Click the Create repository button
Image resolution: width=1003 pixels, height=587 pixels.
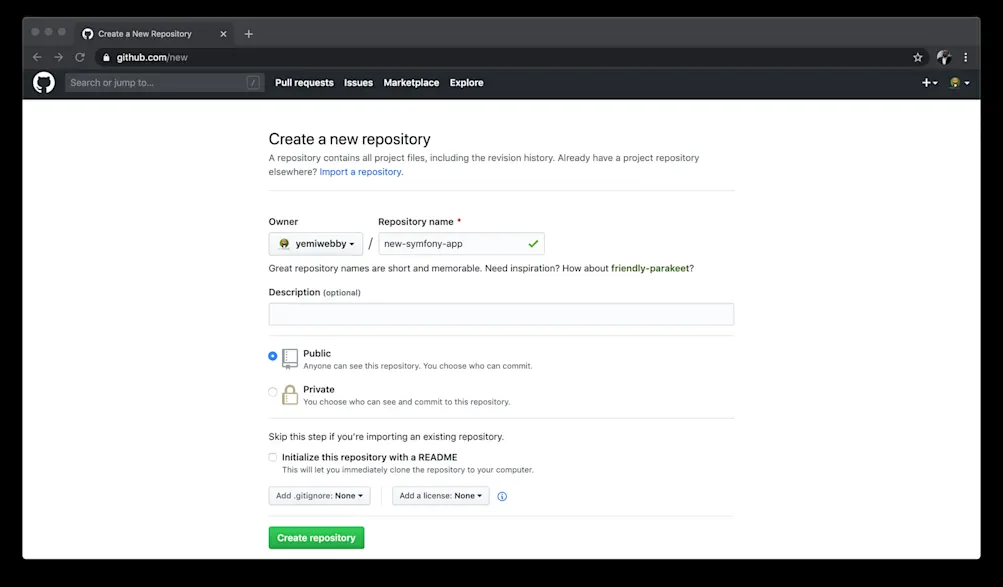click(316, 537)
